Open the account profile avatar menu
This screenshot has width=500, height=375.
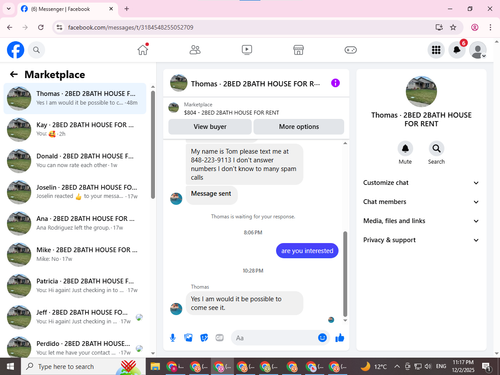478,50
